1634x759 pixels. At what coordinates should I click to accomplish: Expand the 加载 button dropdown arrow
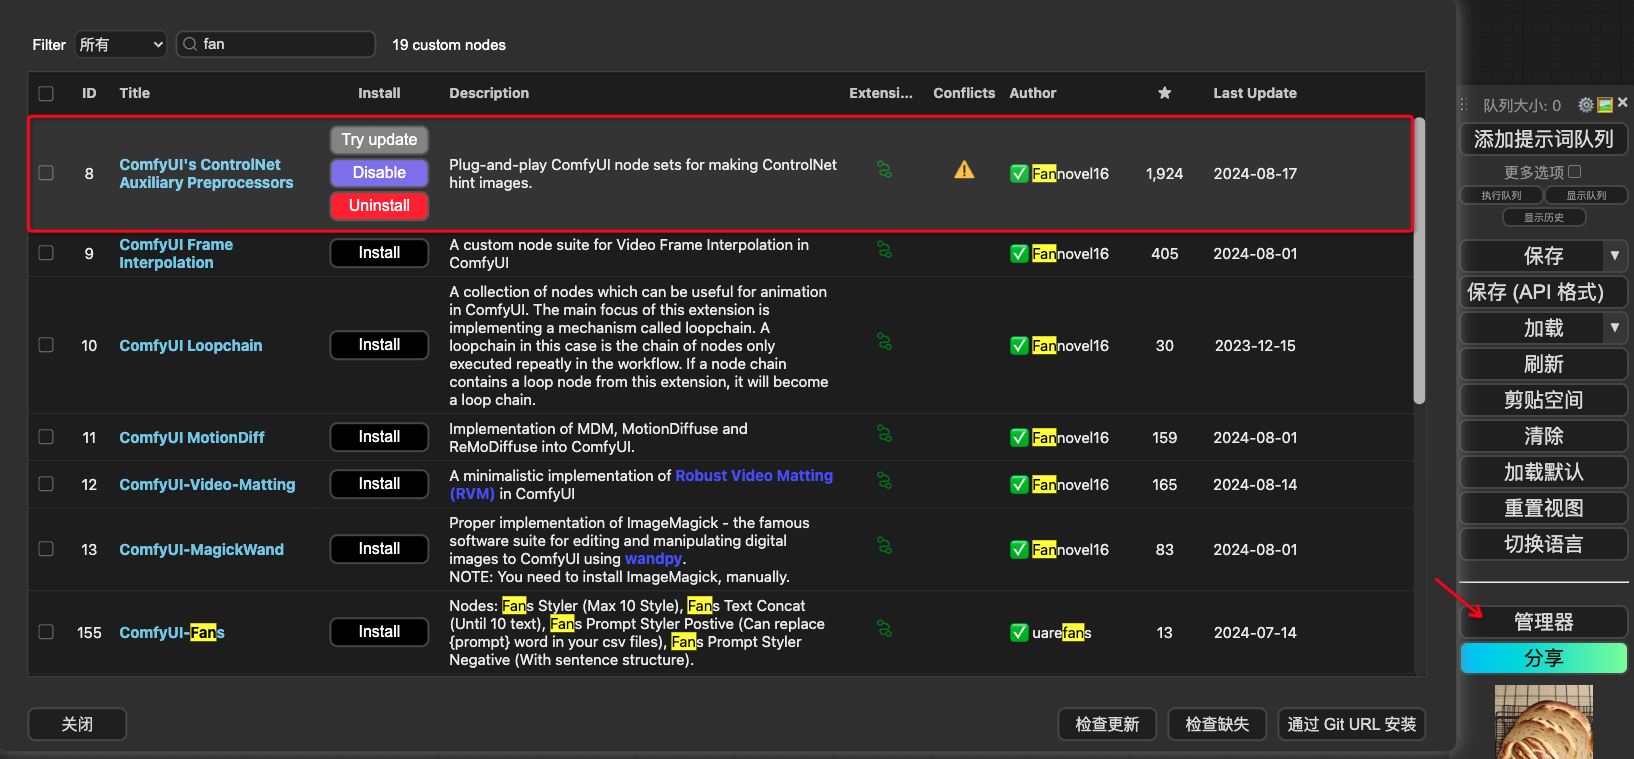[x=1614, y=328]
